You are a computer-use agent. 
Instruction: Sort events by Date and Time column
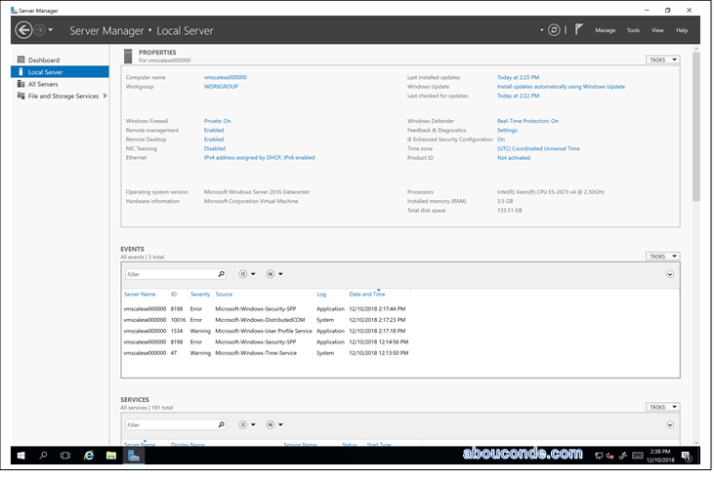367,294
